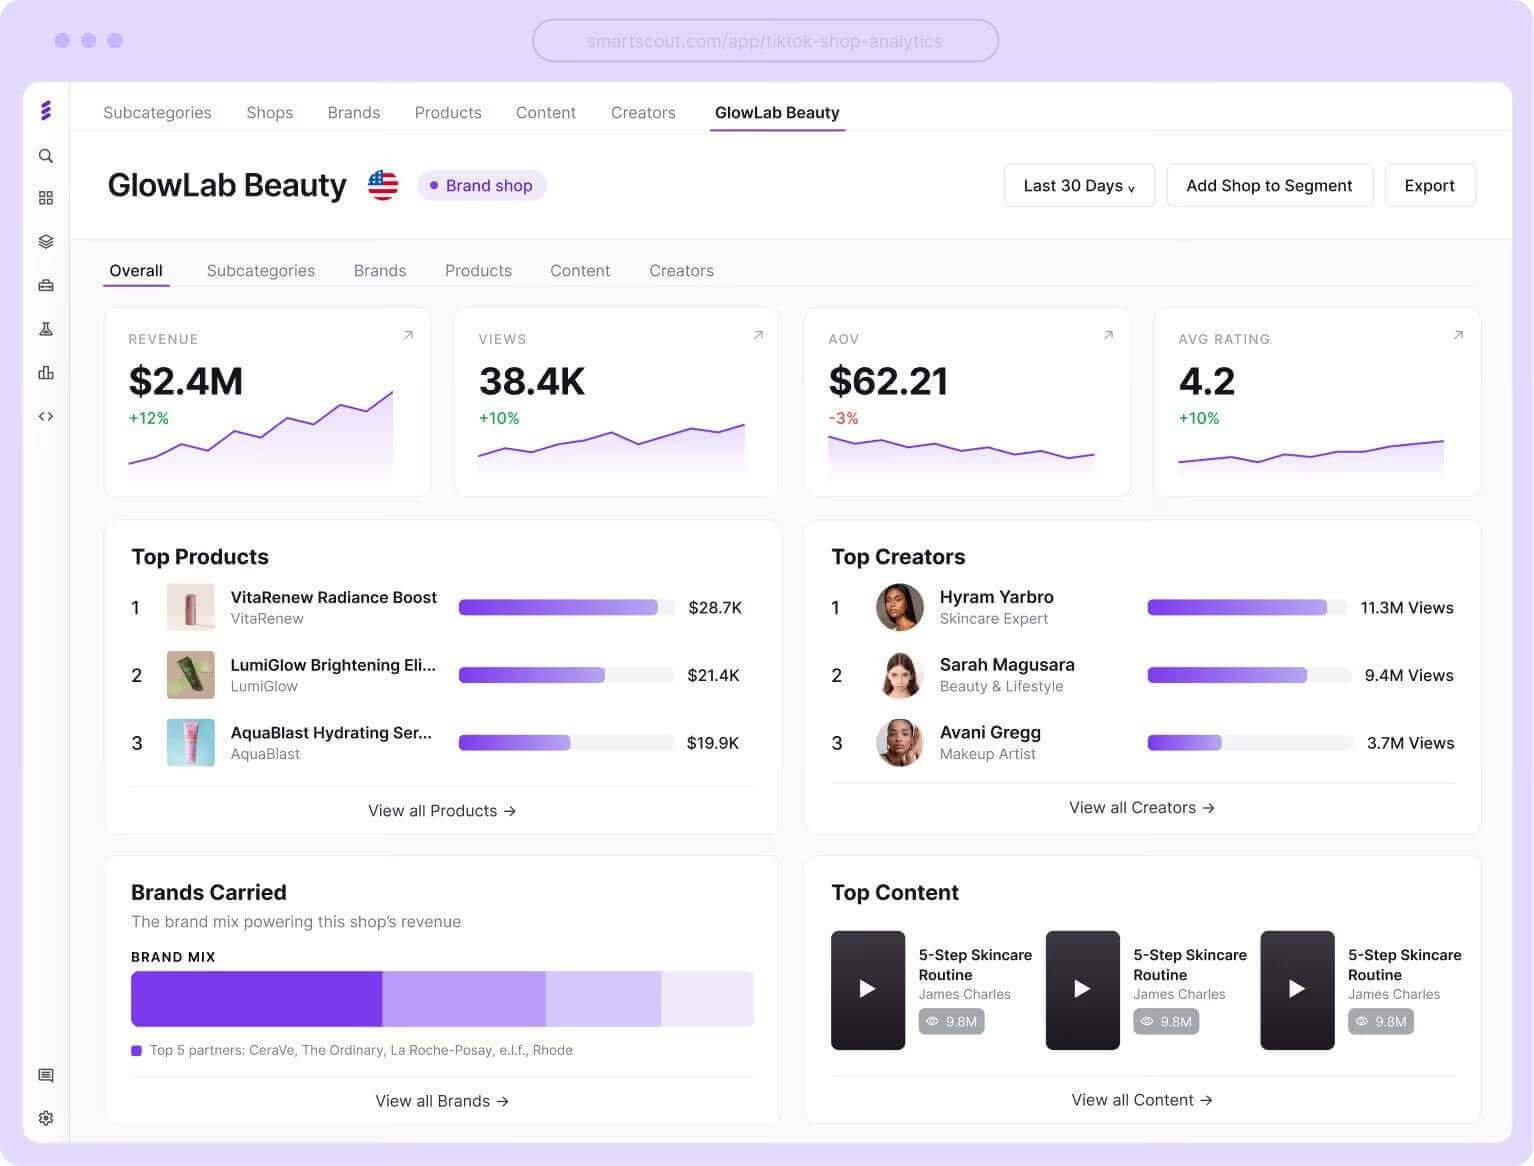Click the Brand shop badge

481,185
